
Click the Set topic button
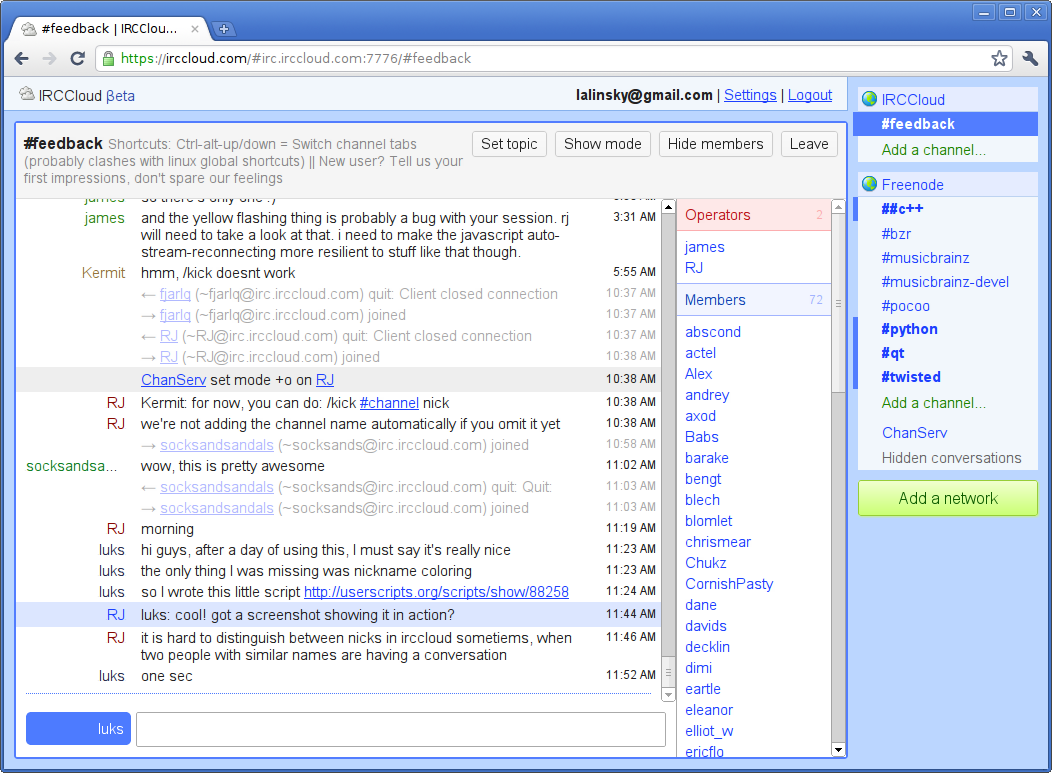(x=509, y=144)
